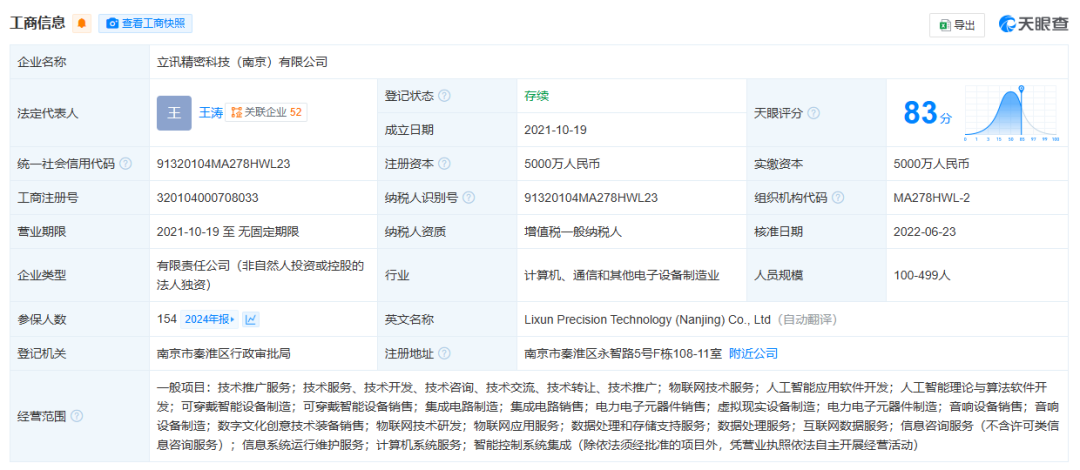Click credit code 91320104MA278HWL23 in 统一社会信用代码 row
Viewport: 1080px width, 470px height.
pyautogui.click(x=224, y=164)
